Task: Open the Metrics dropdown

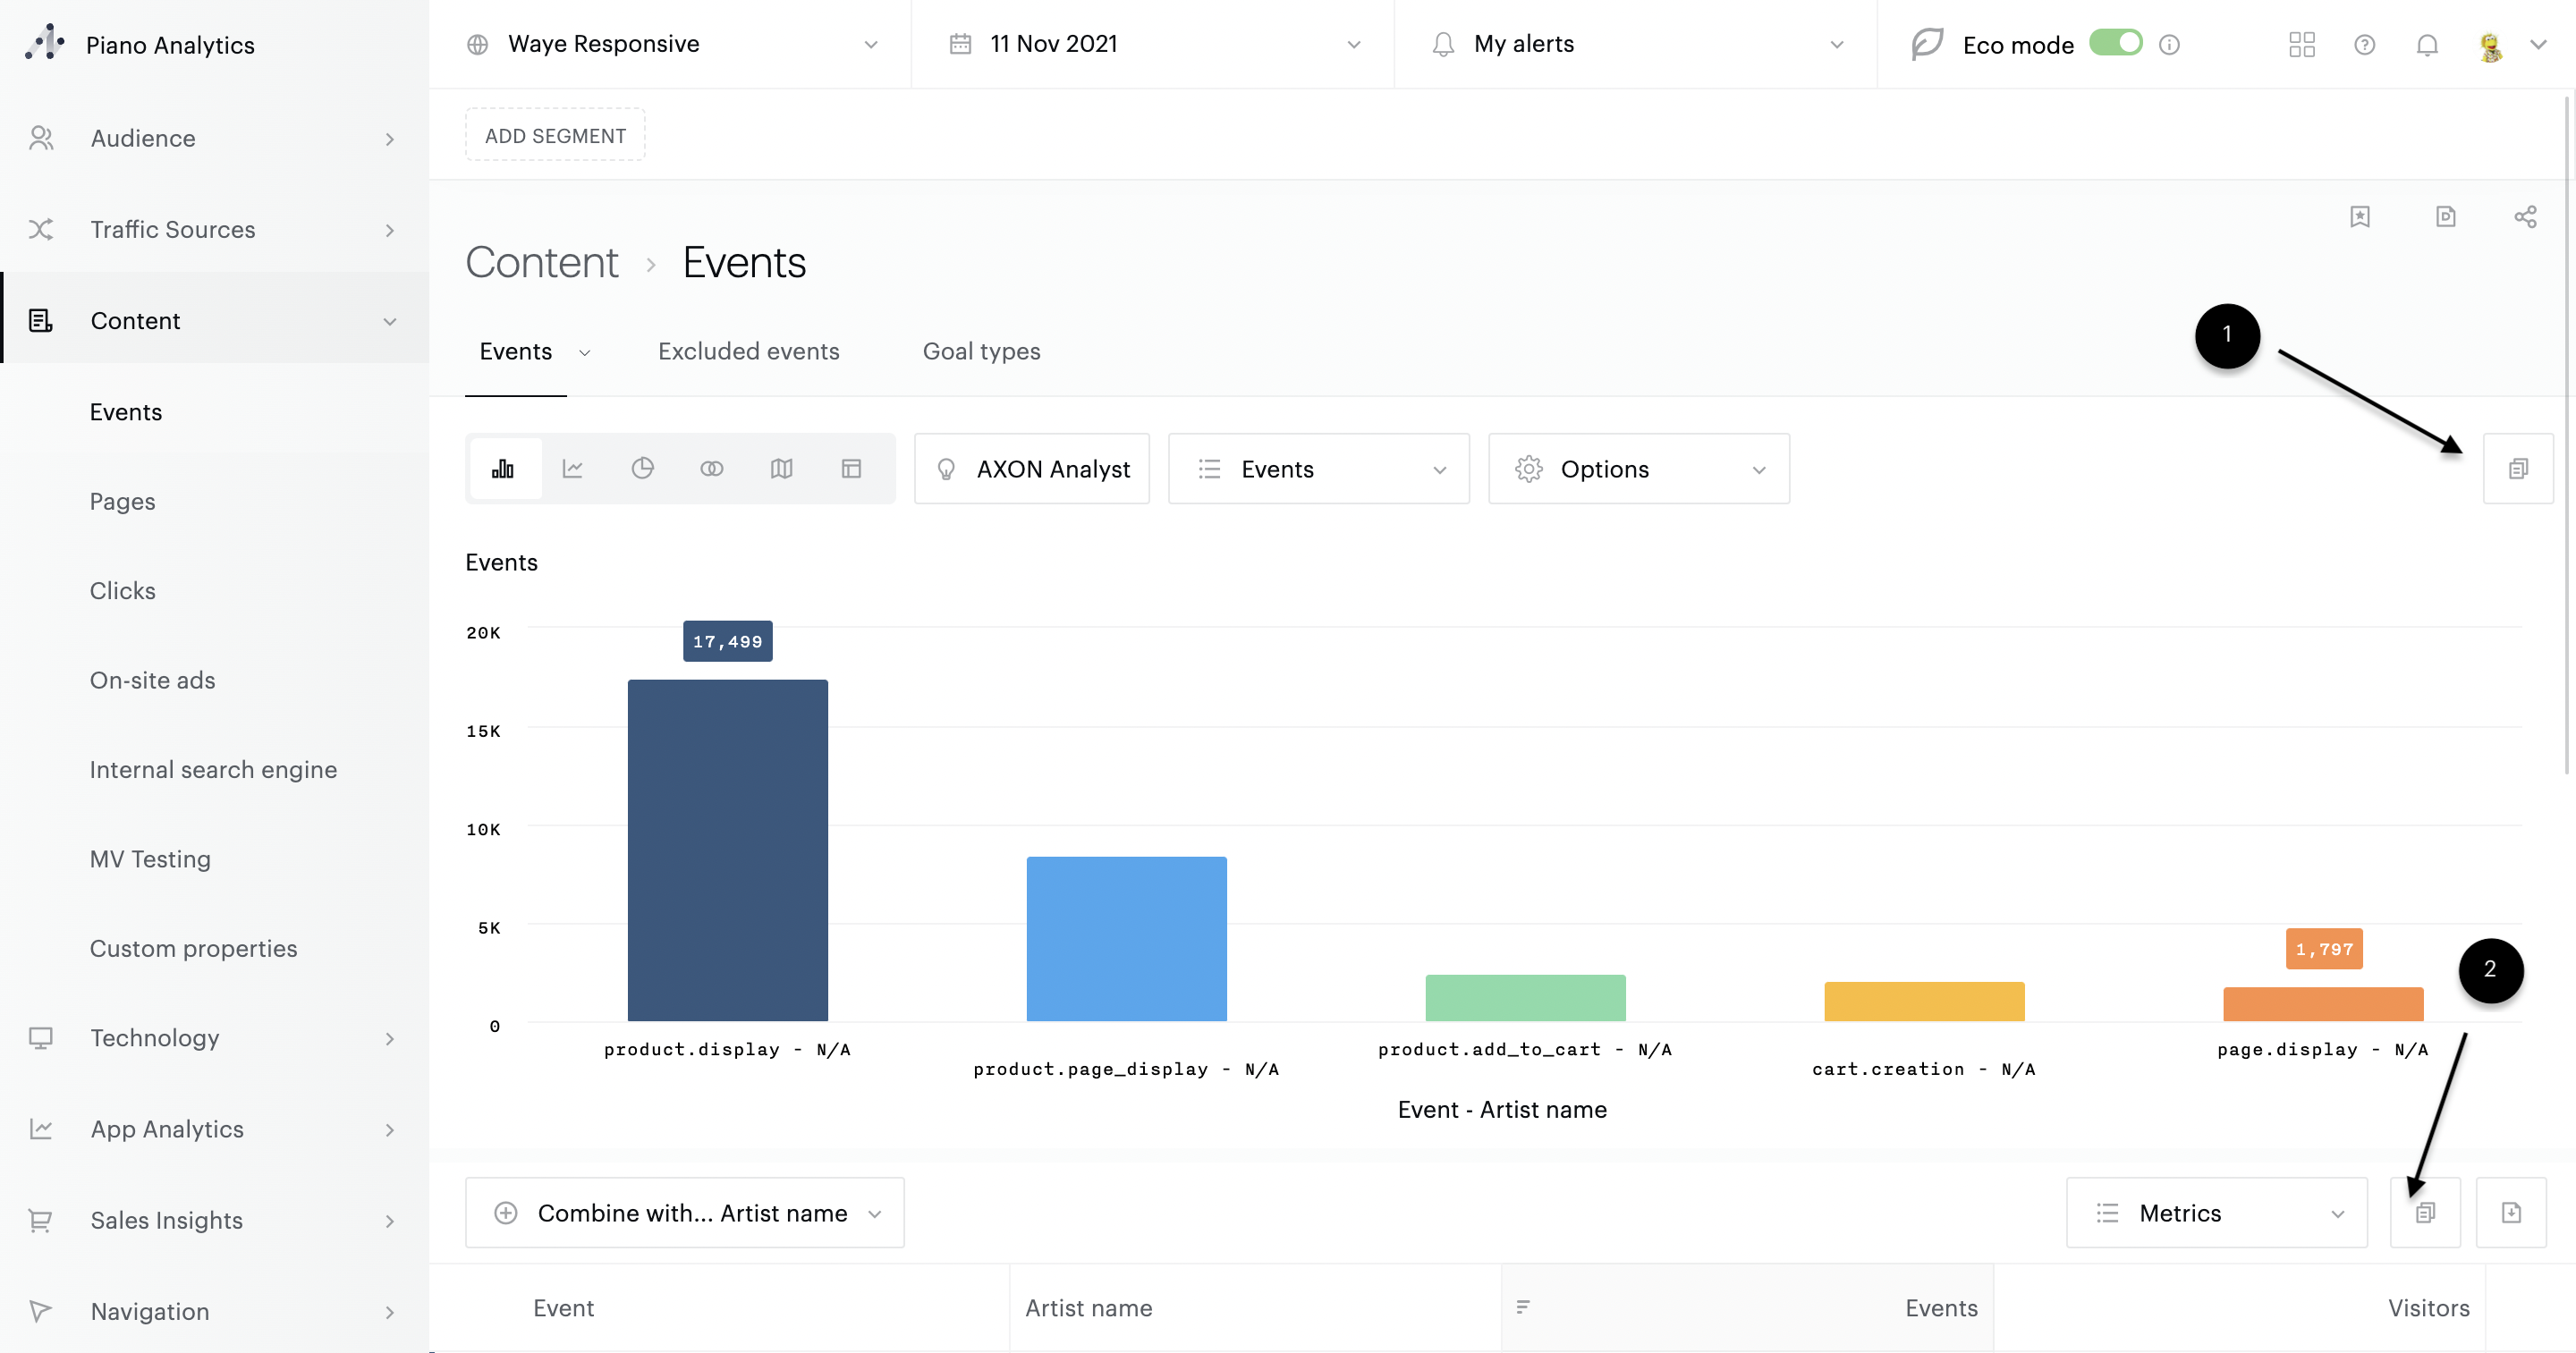Action: tap(2216, 1212)
